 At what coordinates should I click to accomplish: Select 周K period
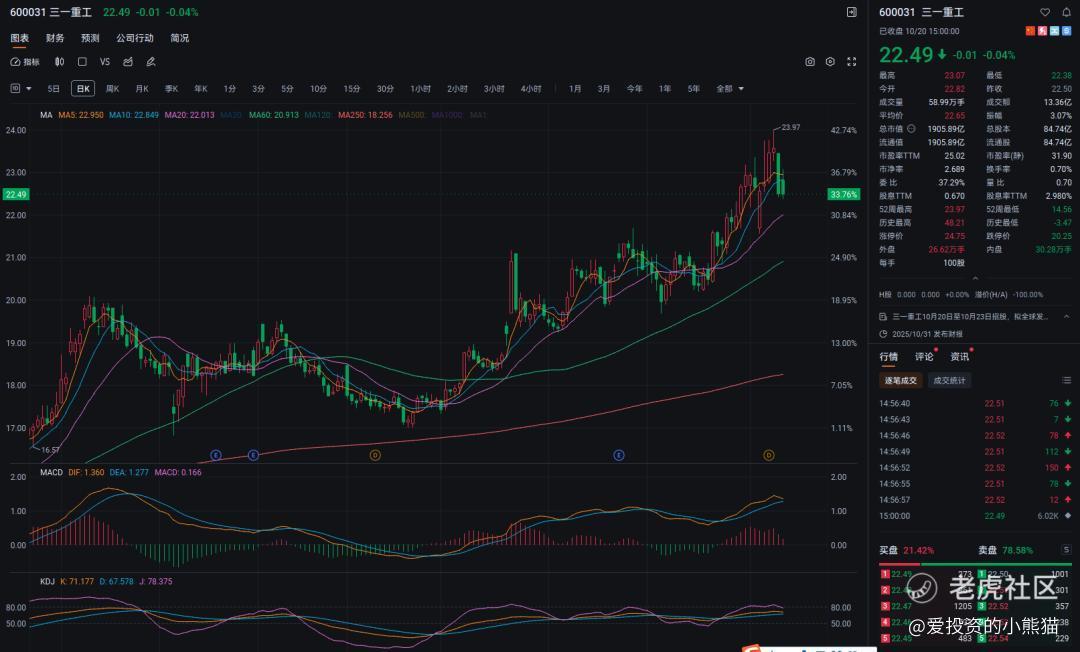click(112, 89)
